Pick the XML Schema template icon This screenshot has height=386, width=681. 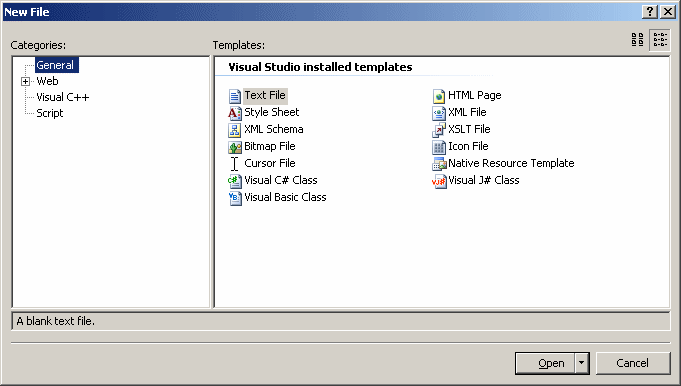[x=235, y=130]
